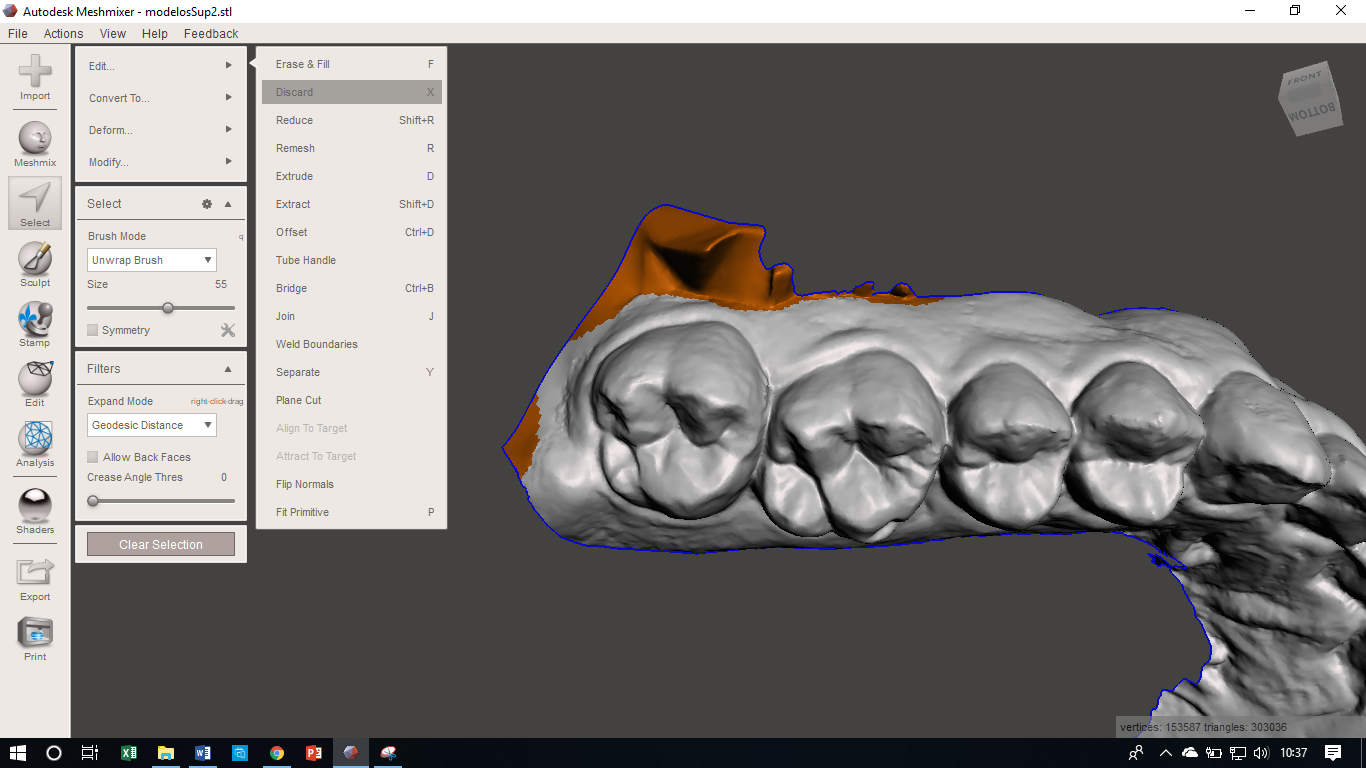This screenshot has height=768, width=1366.
Task: Click the Meshmixer taskbar icon
Action: pos(351,753)
